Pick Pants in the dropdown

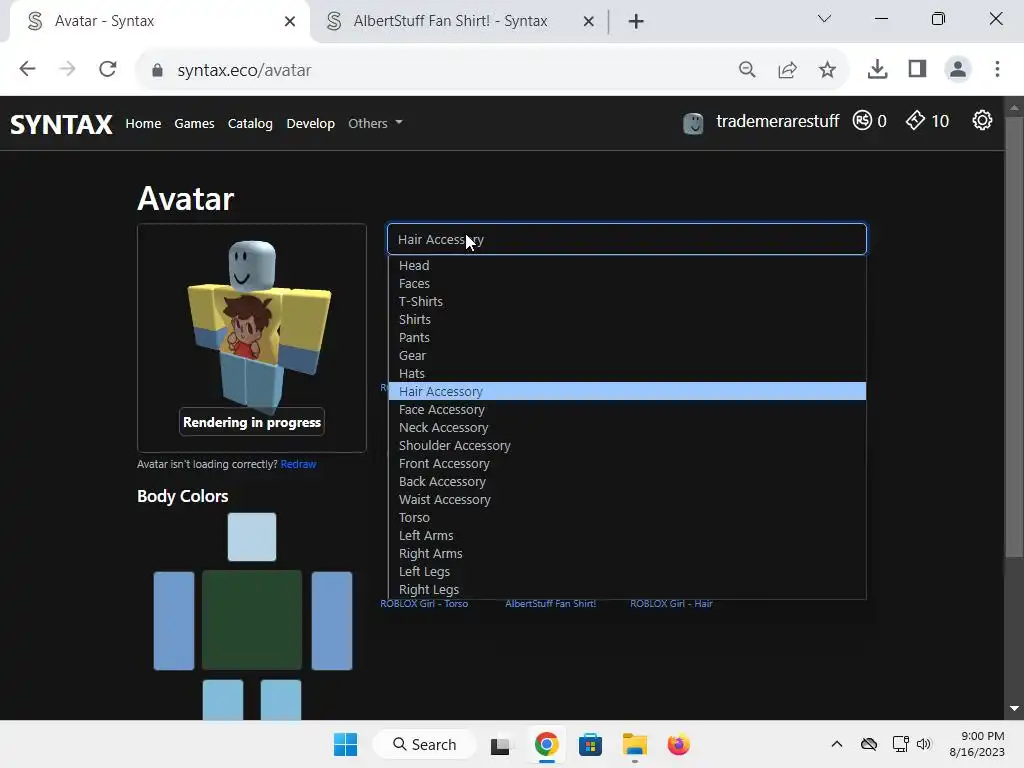pos(627,338)
